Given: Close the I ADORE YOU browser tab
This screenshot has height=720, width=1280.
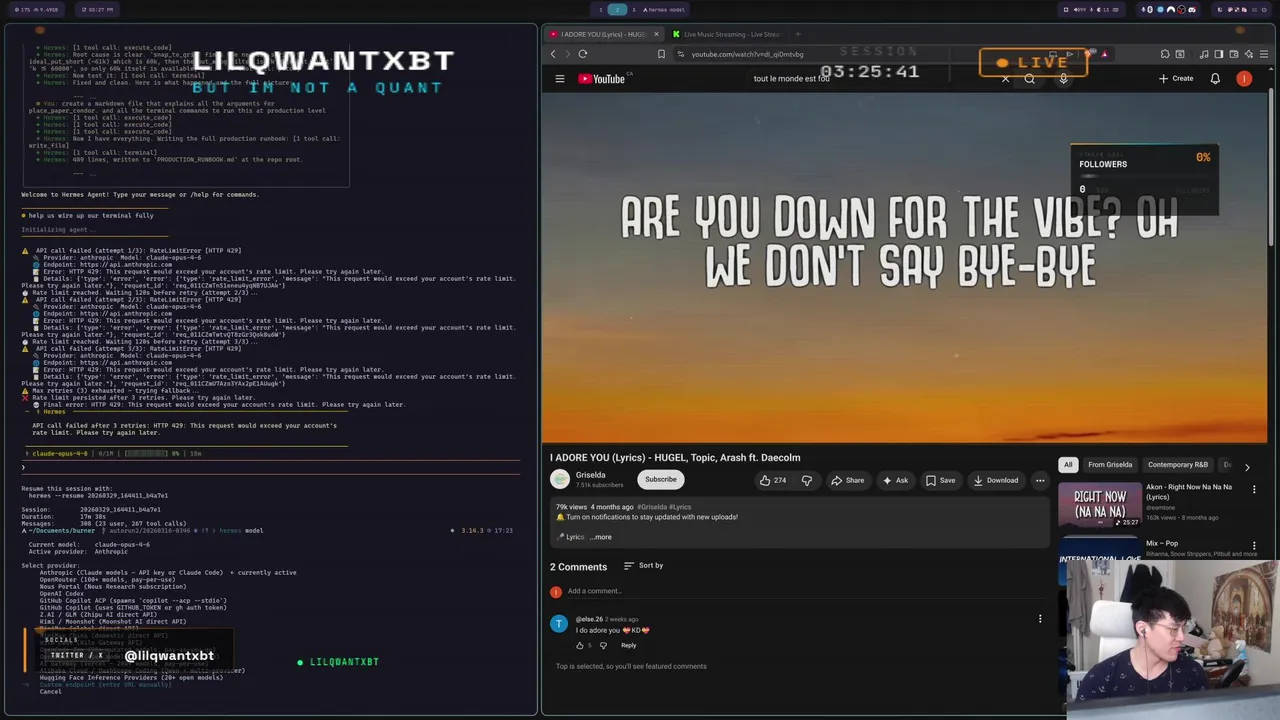Looking at the screenshot, I should tap(656, 34).
